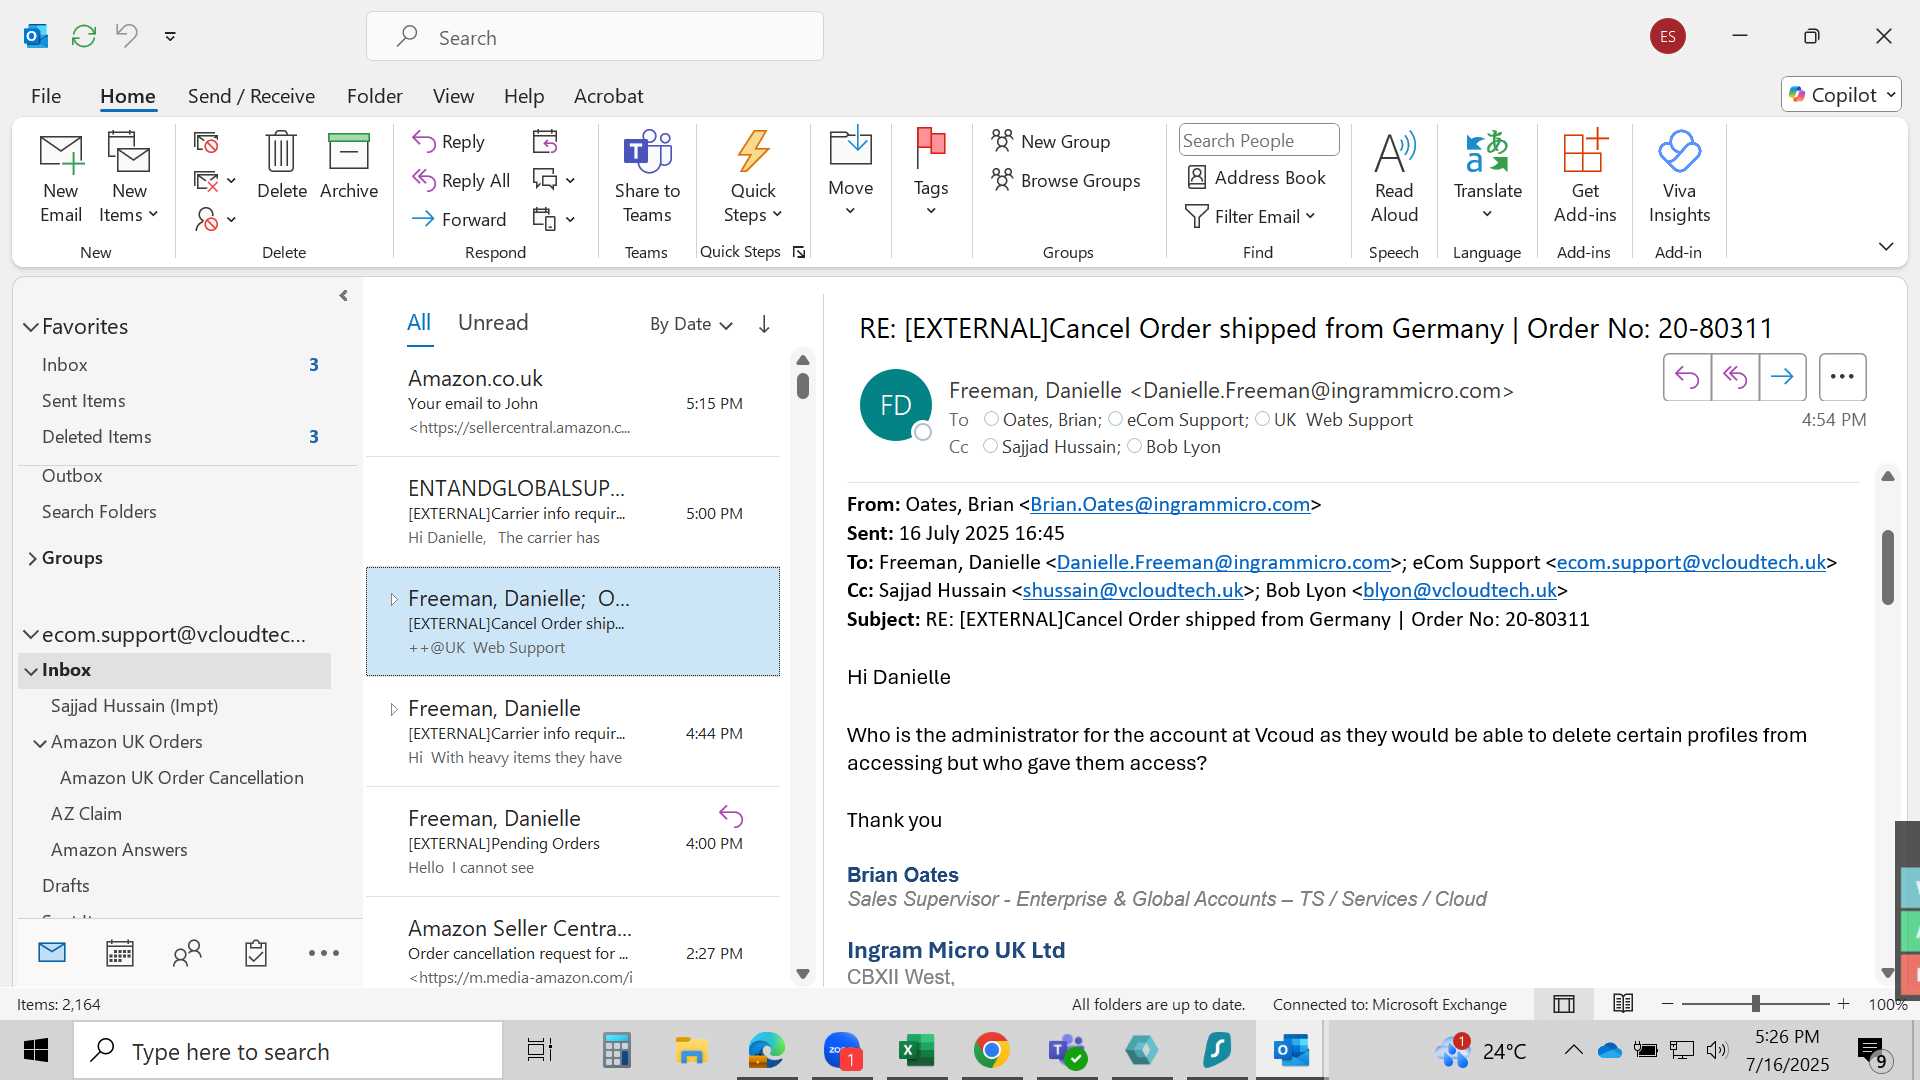Open By Date sort dropdown

[x=691, y=324]
